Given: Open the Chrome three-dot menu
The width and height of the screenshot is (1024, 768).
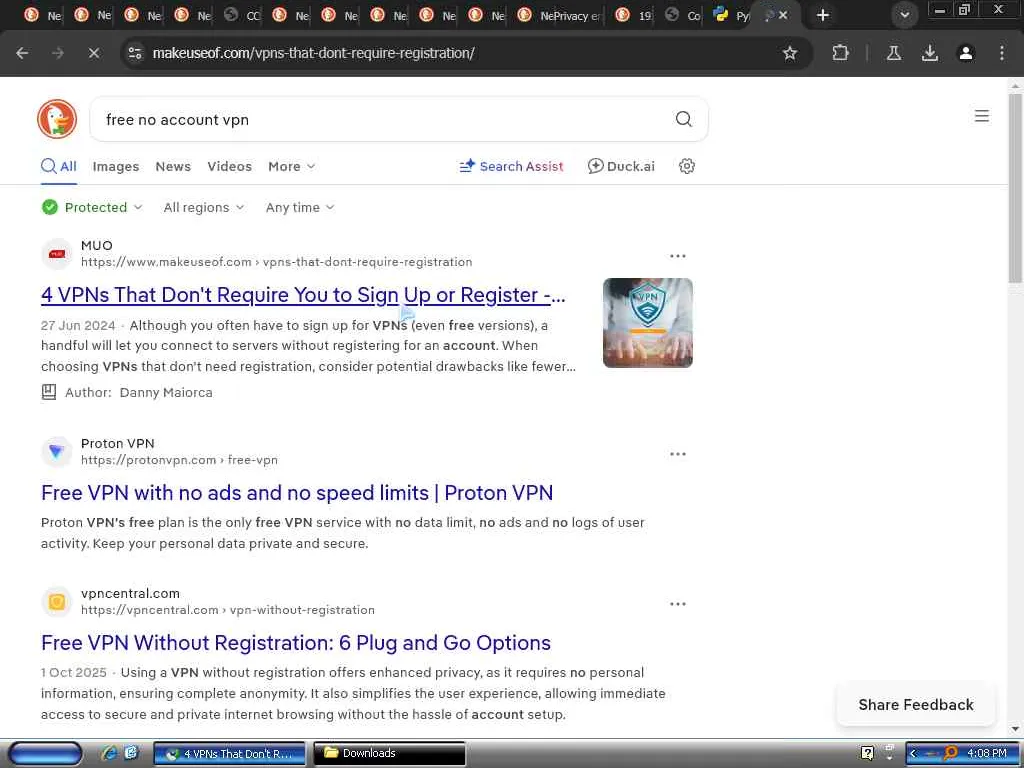Looking at the screenshot, I should (1001, 53).
